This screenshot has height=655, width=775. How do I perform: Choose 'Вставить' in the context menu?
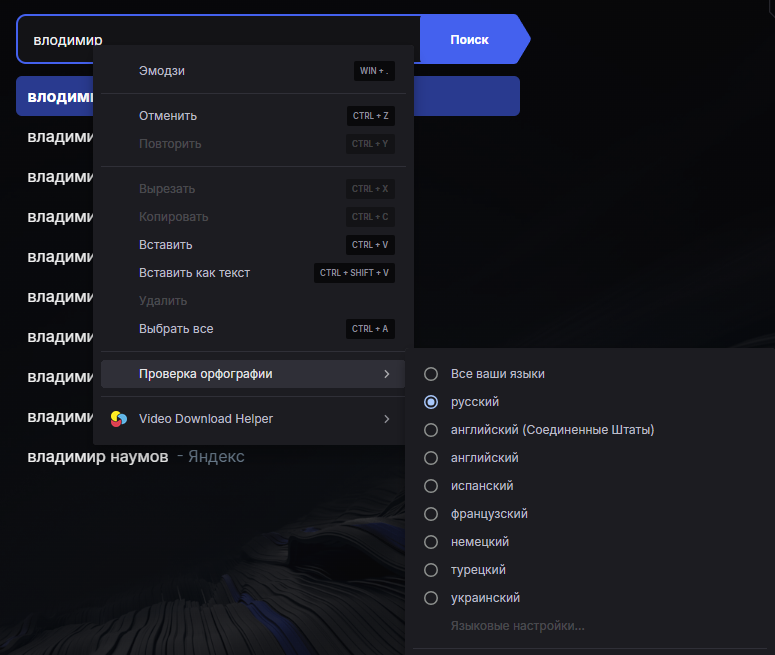pos(253,245)
